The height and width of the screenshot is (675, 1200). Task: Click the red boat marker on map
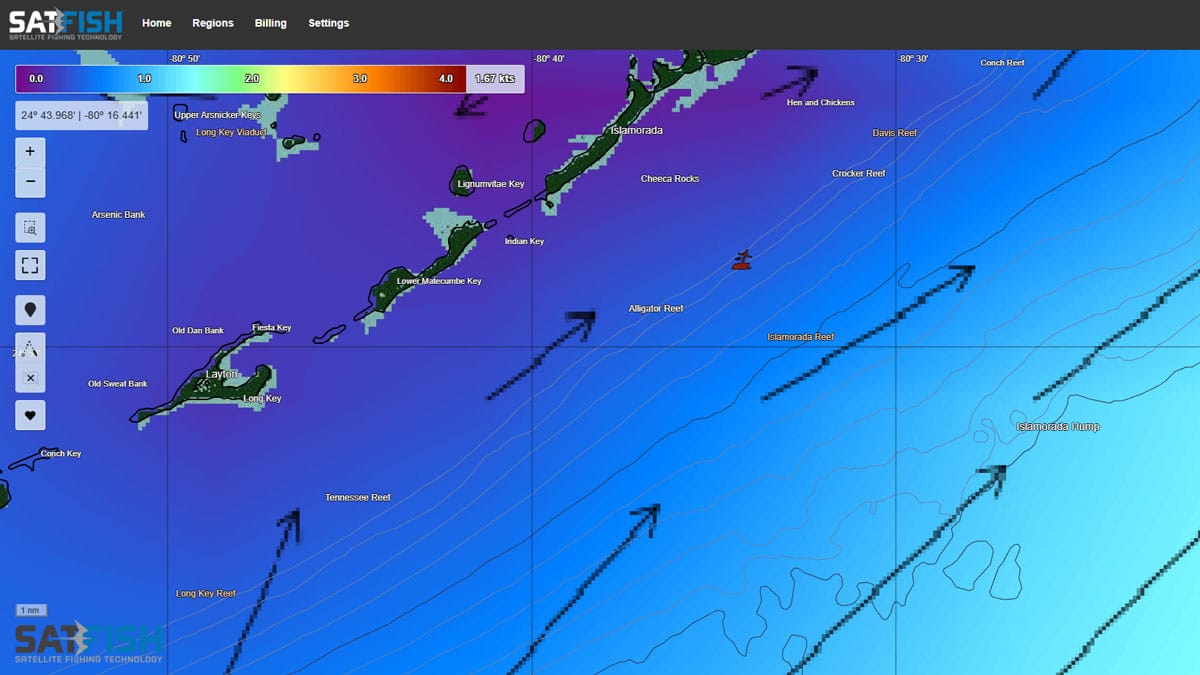(x=741, y=261)
